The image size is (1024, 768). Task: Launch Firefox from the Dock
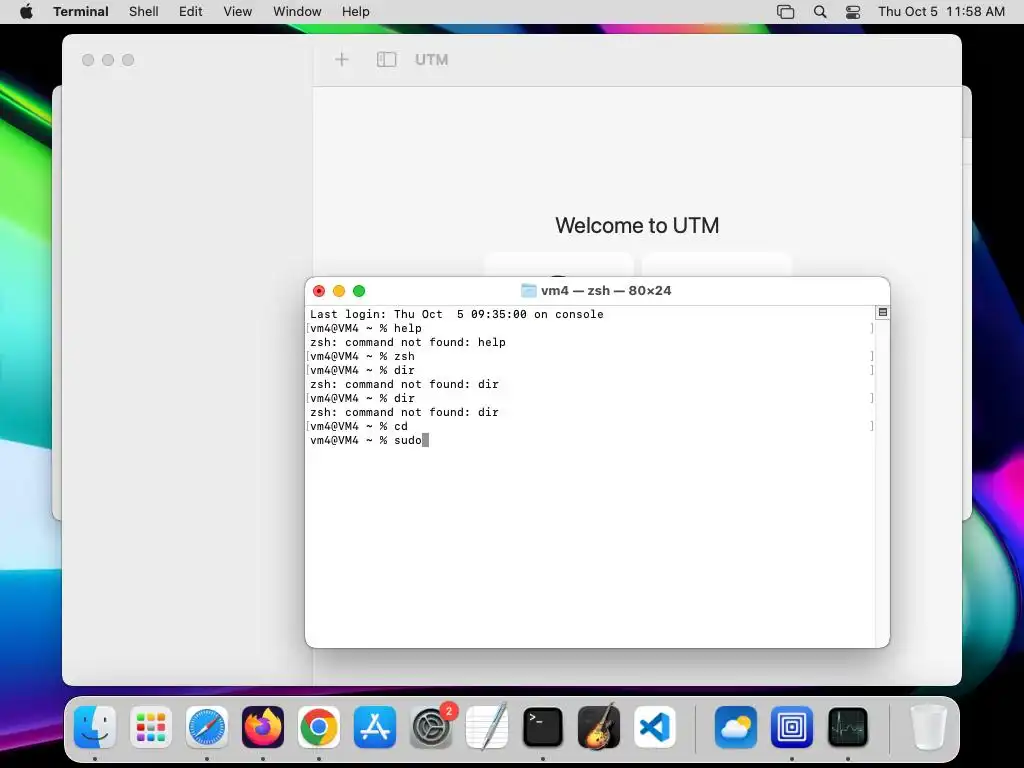pos(263,727)
